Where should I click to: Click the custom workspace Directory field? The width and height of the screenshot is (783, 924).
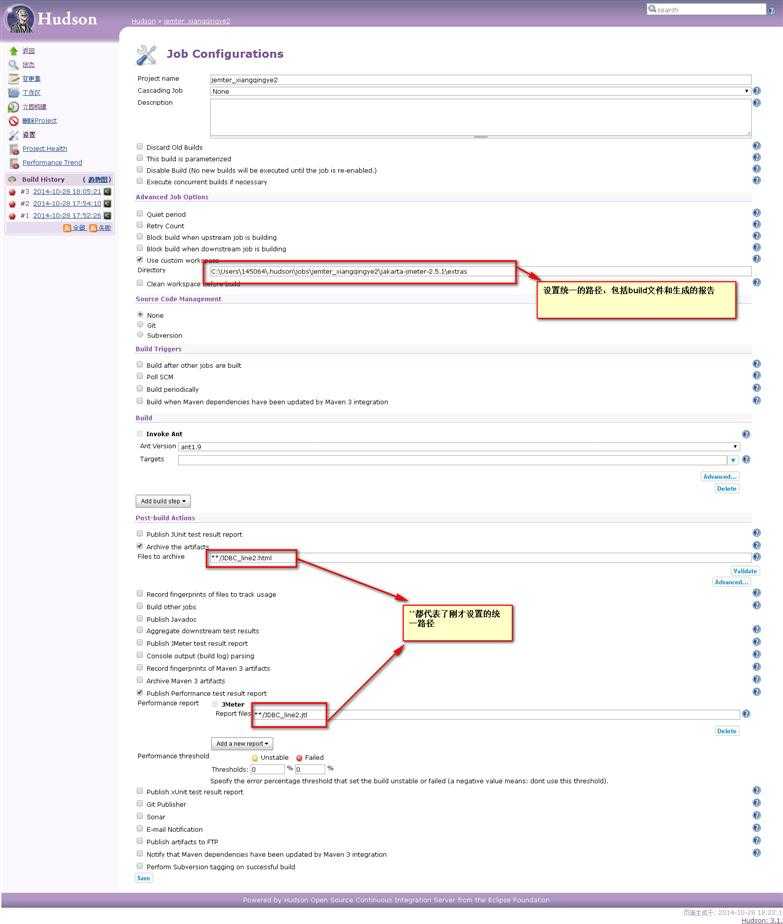[480, 271]
